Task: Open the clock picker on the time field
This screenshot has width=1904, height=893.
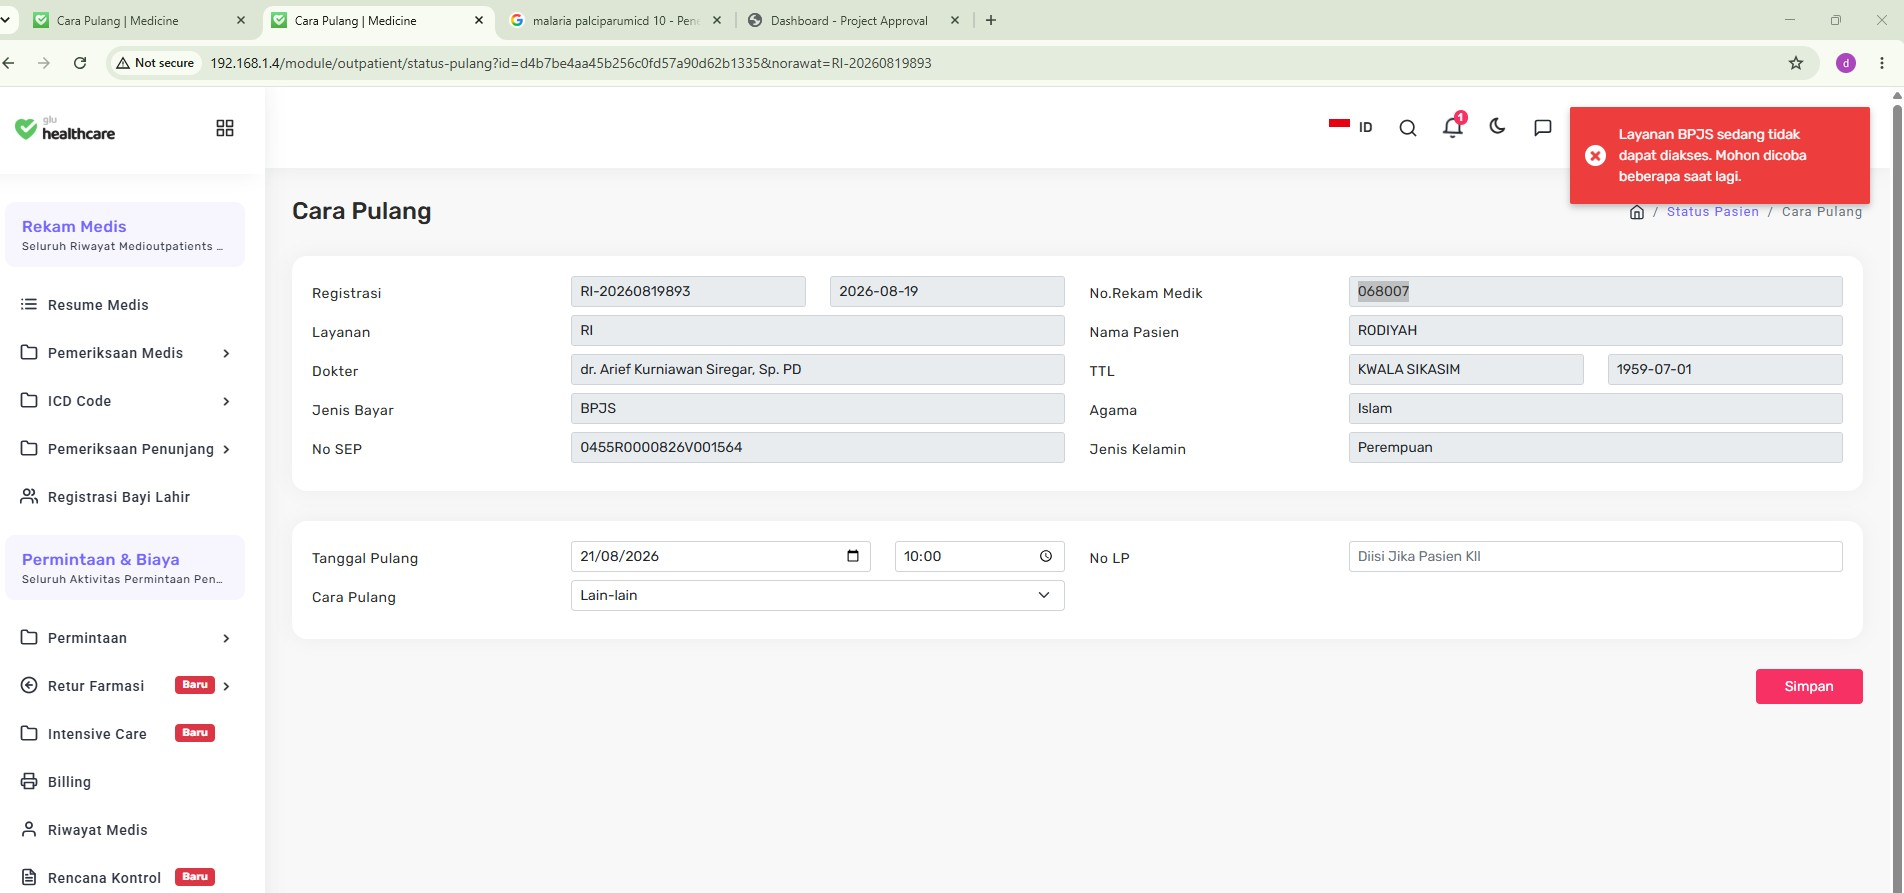Action: click(x=1046, y=556)
